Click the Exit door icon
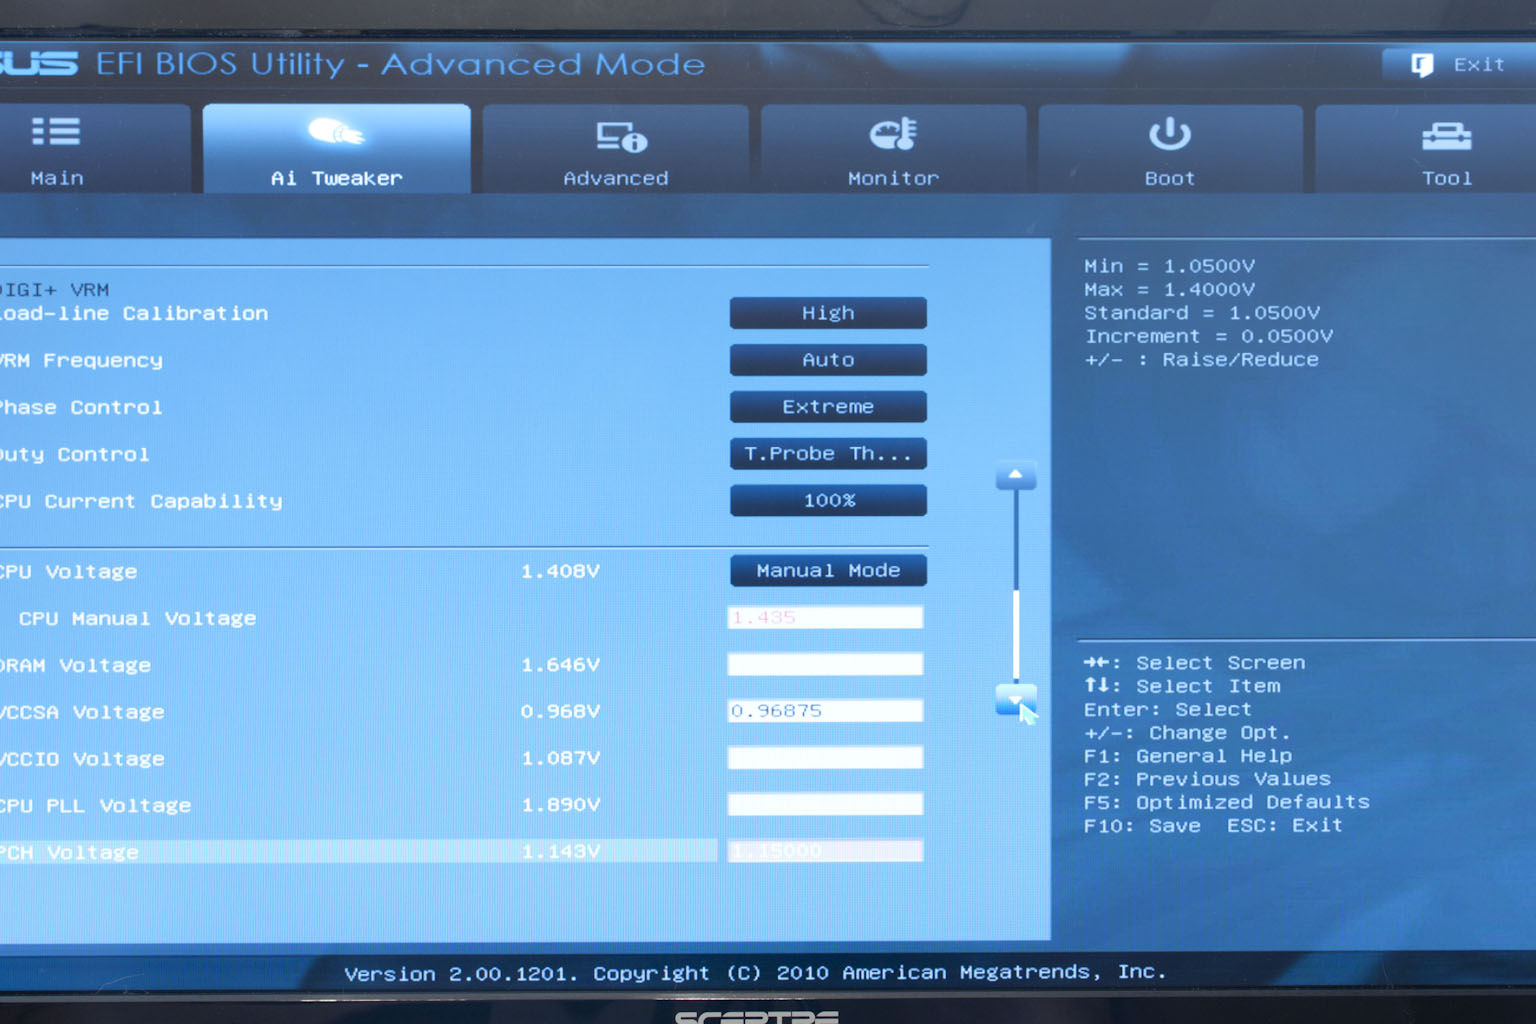Screen dimensions: 1536x1024 [1422, 65]
